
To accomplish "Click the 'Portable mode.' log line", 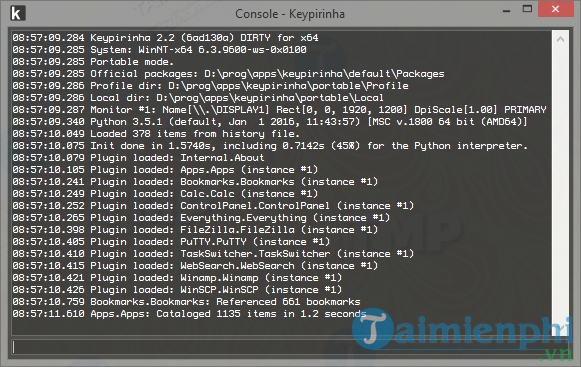I will tap(93, 62).
